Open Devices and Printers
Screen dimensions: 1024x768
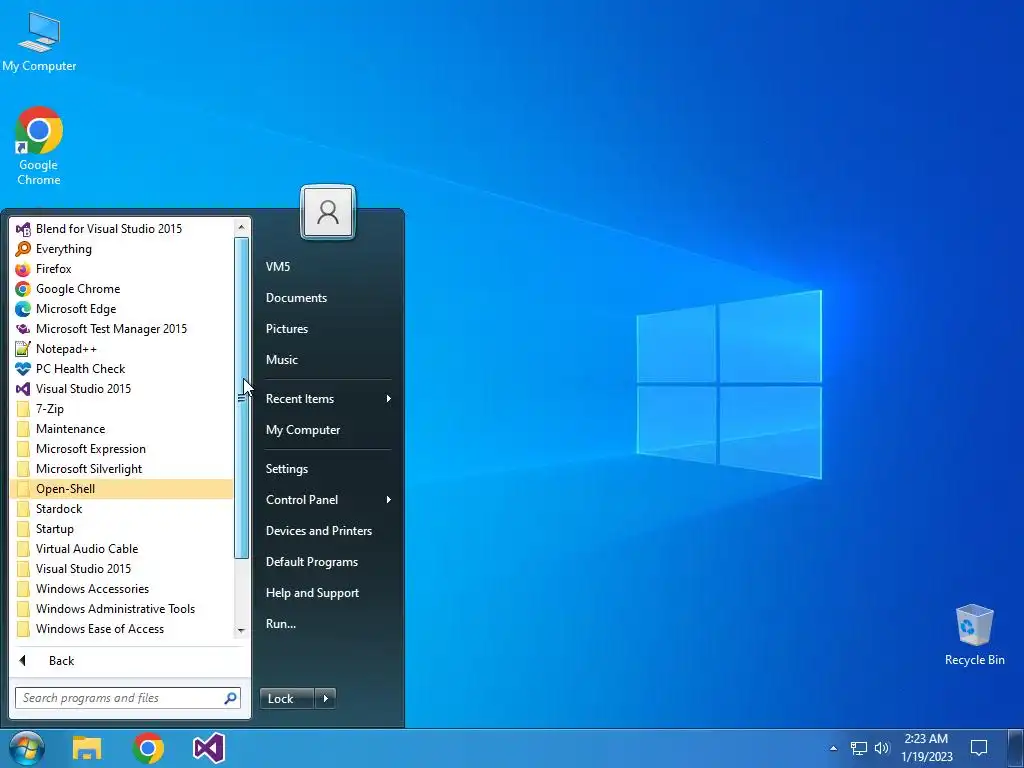(x=328, y=531)
